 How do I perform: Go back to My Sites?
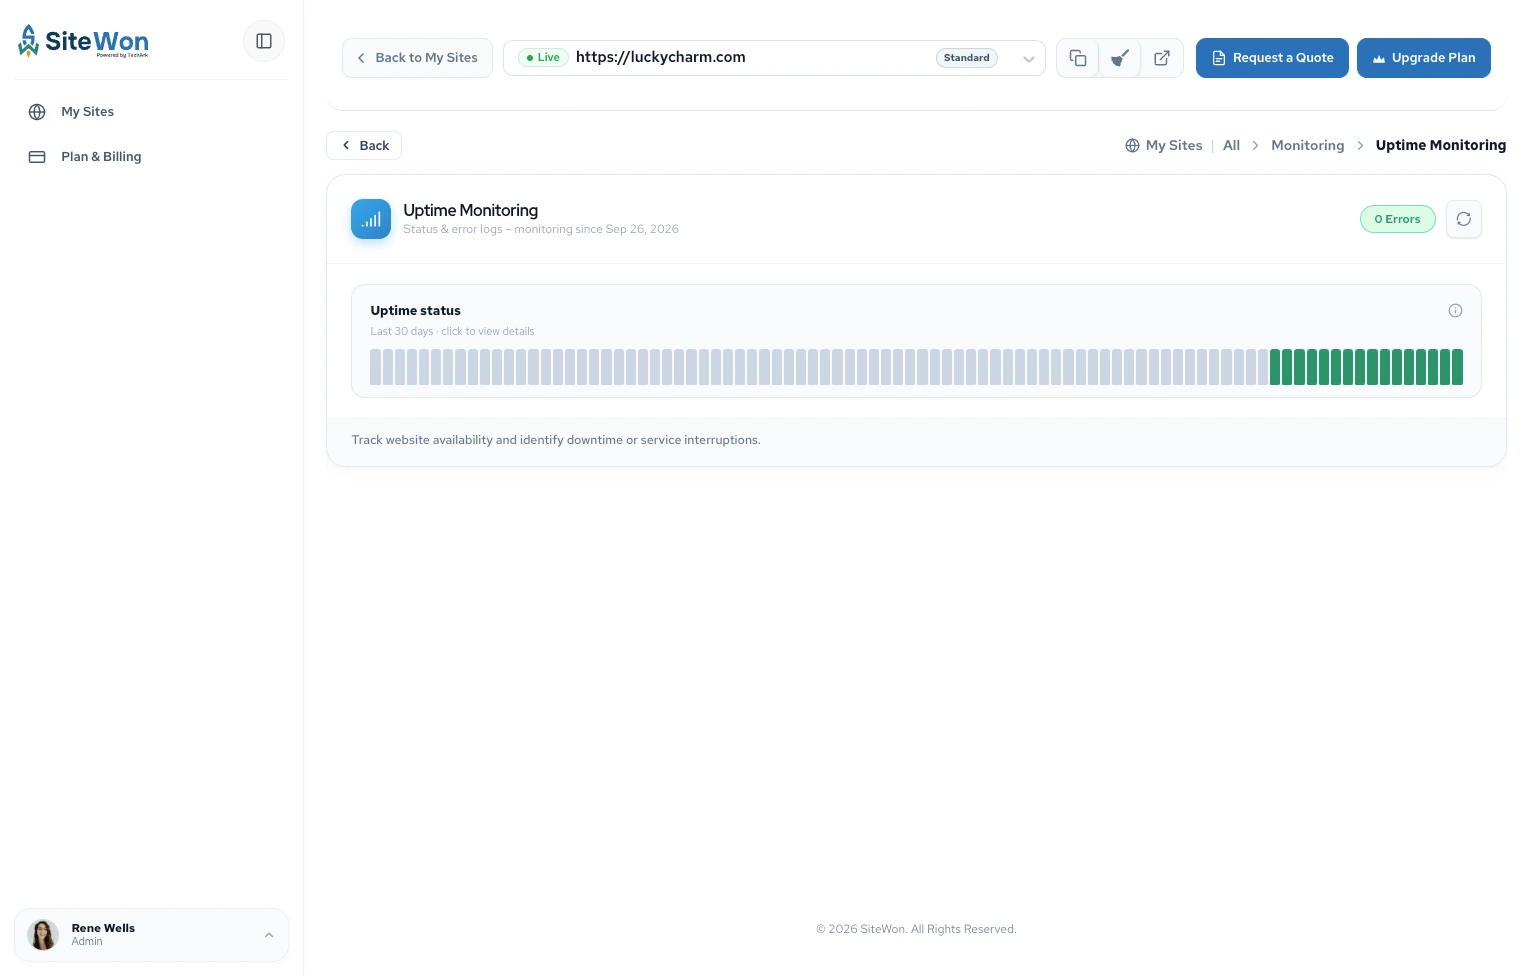click(x=417, y=58)
